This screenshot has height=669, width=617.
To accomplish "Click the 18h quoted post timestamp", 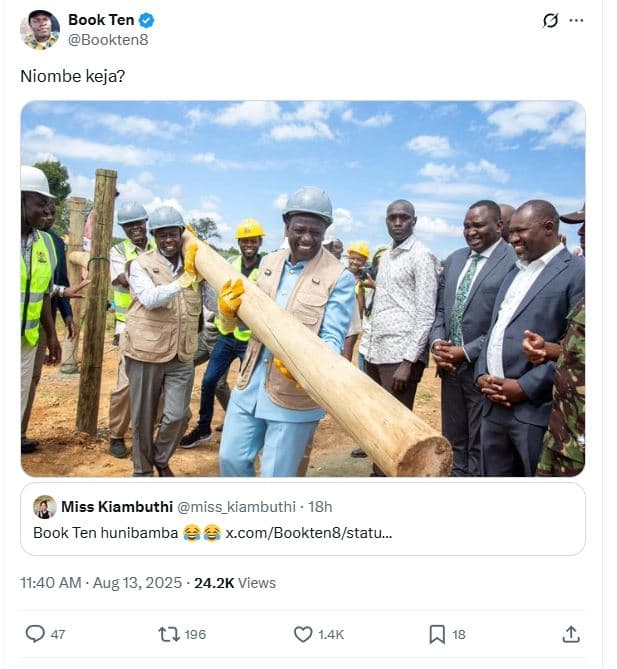I will (x=320, y=507).
